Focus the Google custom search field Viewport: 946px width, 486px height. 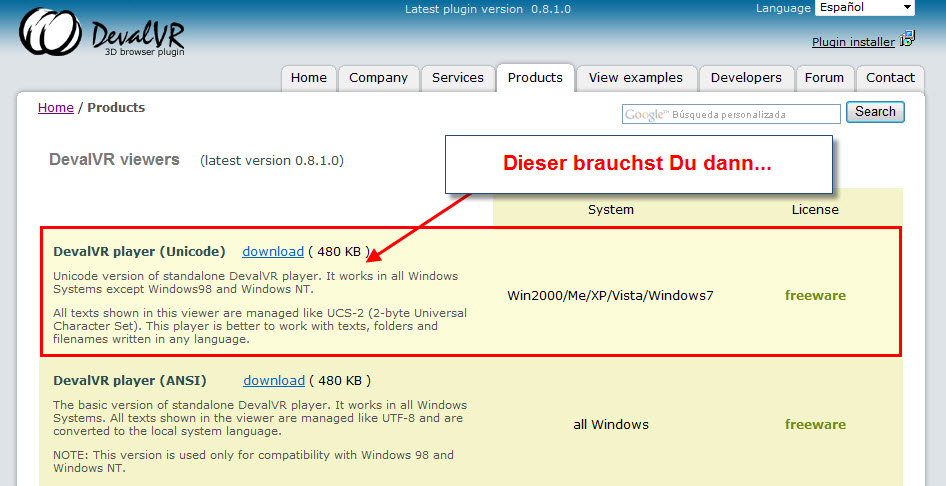(x=731, y=114)
